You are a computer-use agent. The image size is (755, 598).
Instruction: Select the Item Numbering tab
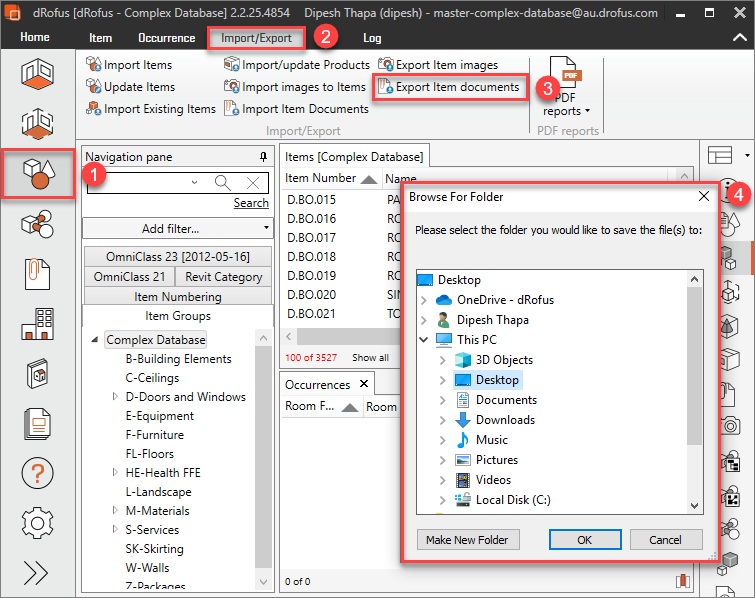(x=178, y=297)
